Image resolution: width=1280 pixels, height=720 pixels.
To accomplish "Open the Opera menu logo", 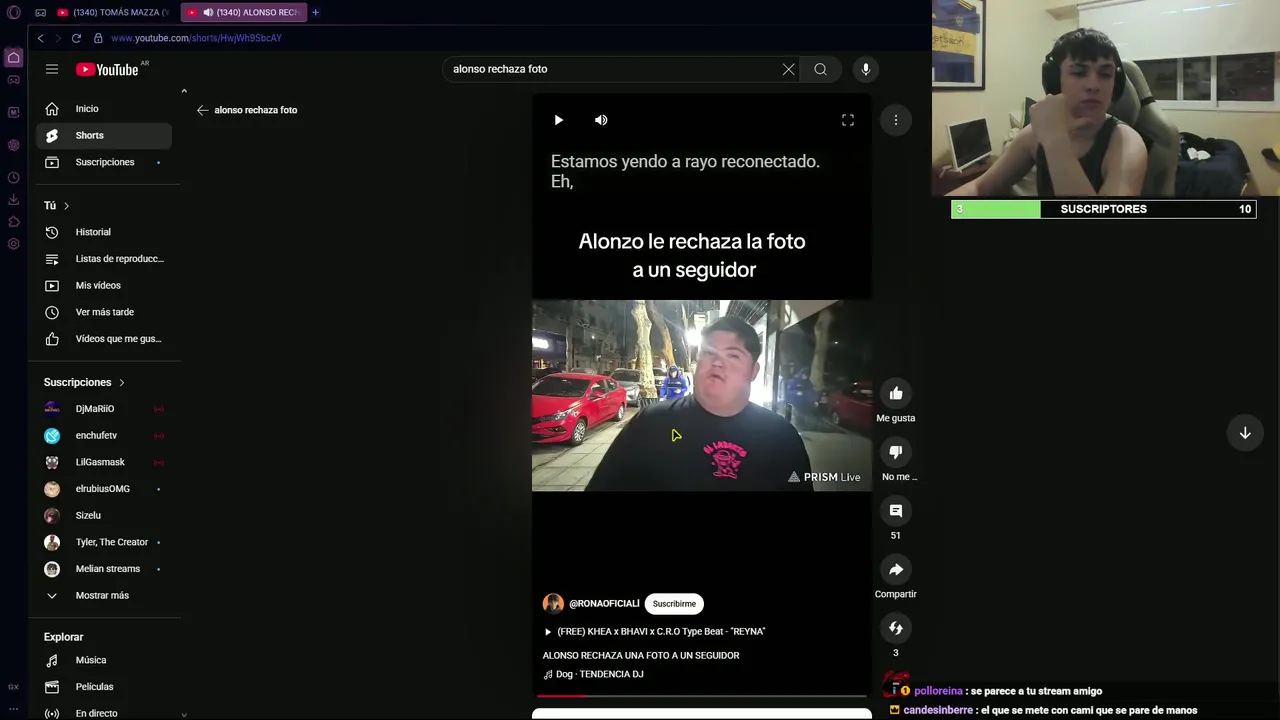I will pyautogui.click(x=14, y=12).
